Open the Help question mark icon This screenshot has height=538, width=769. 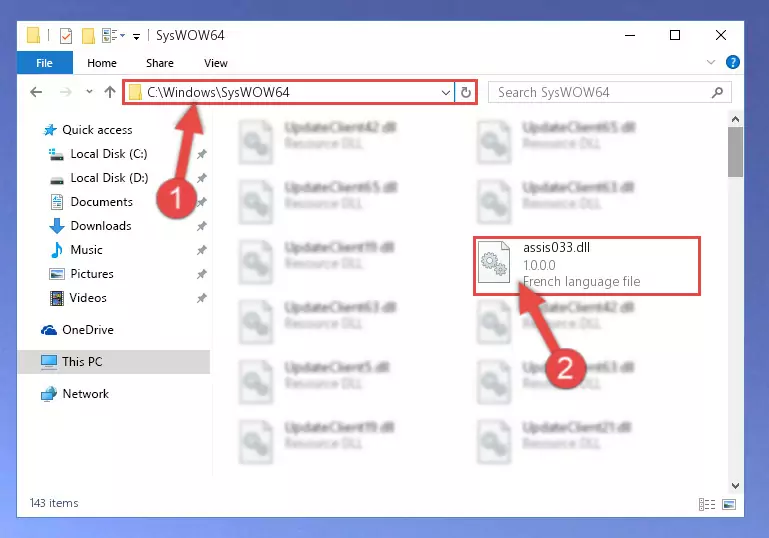[733, 62]
